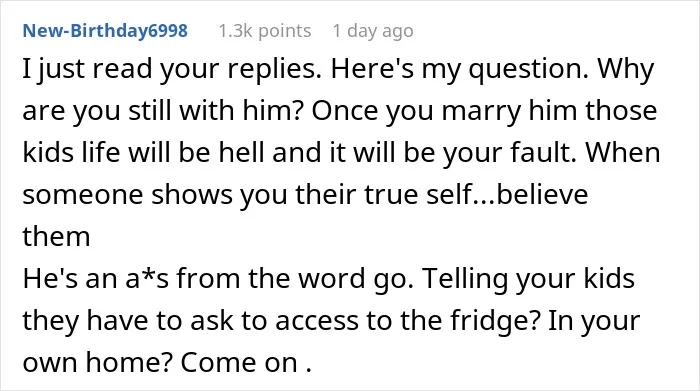Click the text 'Here's my question.'
Viewport: 700px width, 391px height.
(x=459, y=69)
